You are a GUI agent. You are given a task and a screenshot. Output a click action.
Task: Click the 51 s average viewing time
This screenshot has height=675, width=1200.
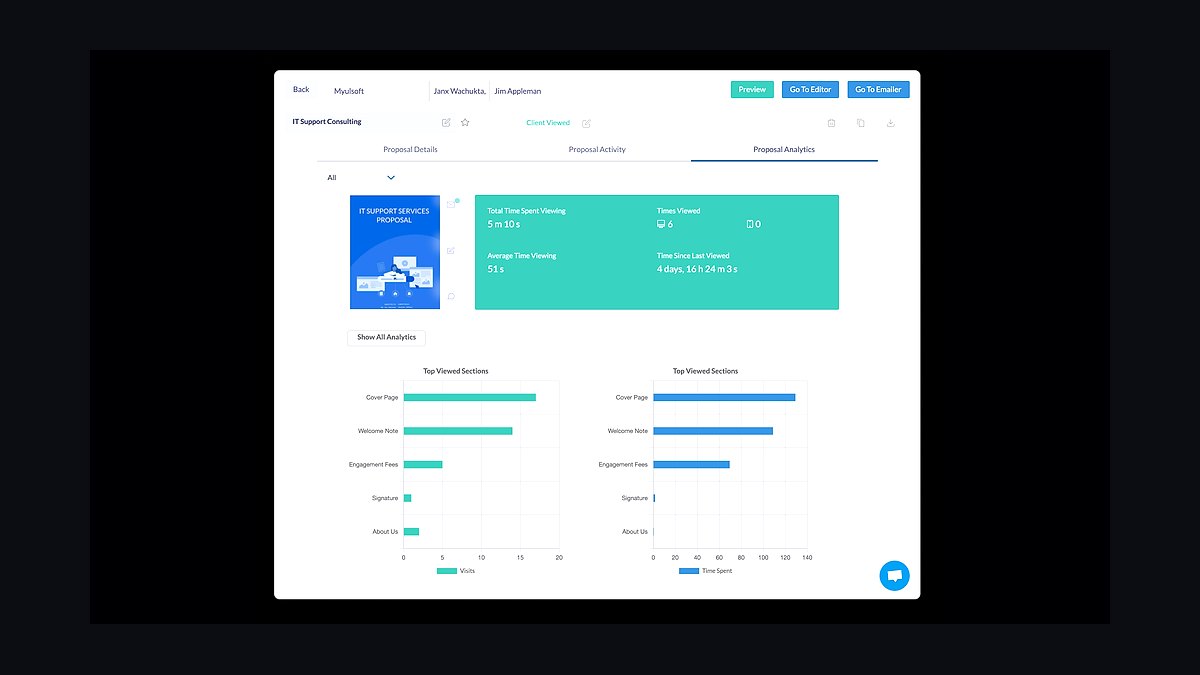pos(495,269)
